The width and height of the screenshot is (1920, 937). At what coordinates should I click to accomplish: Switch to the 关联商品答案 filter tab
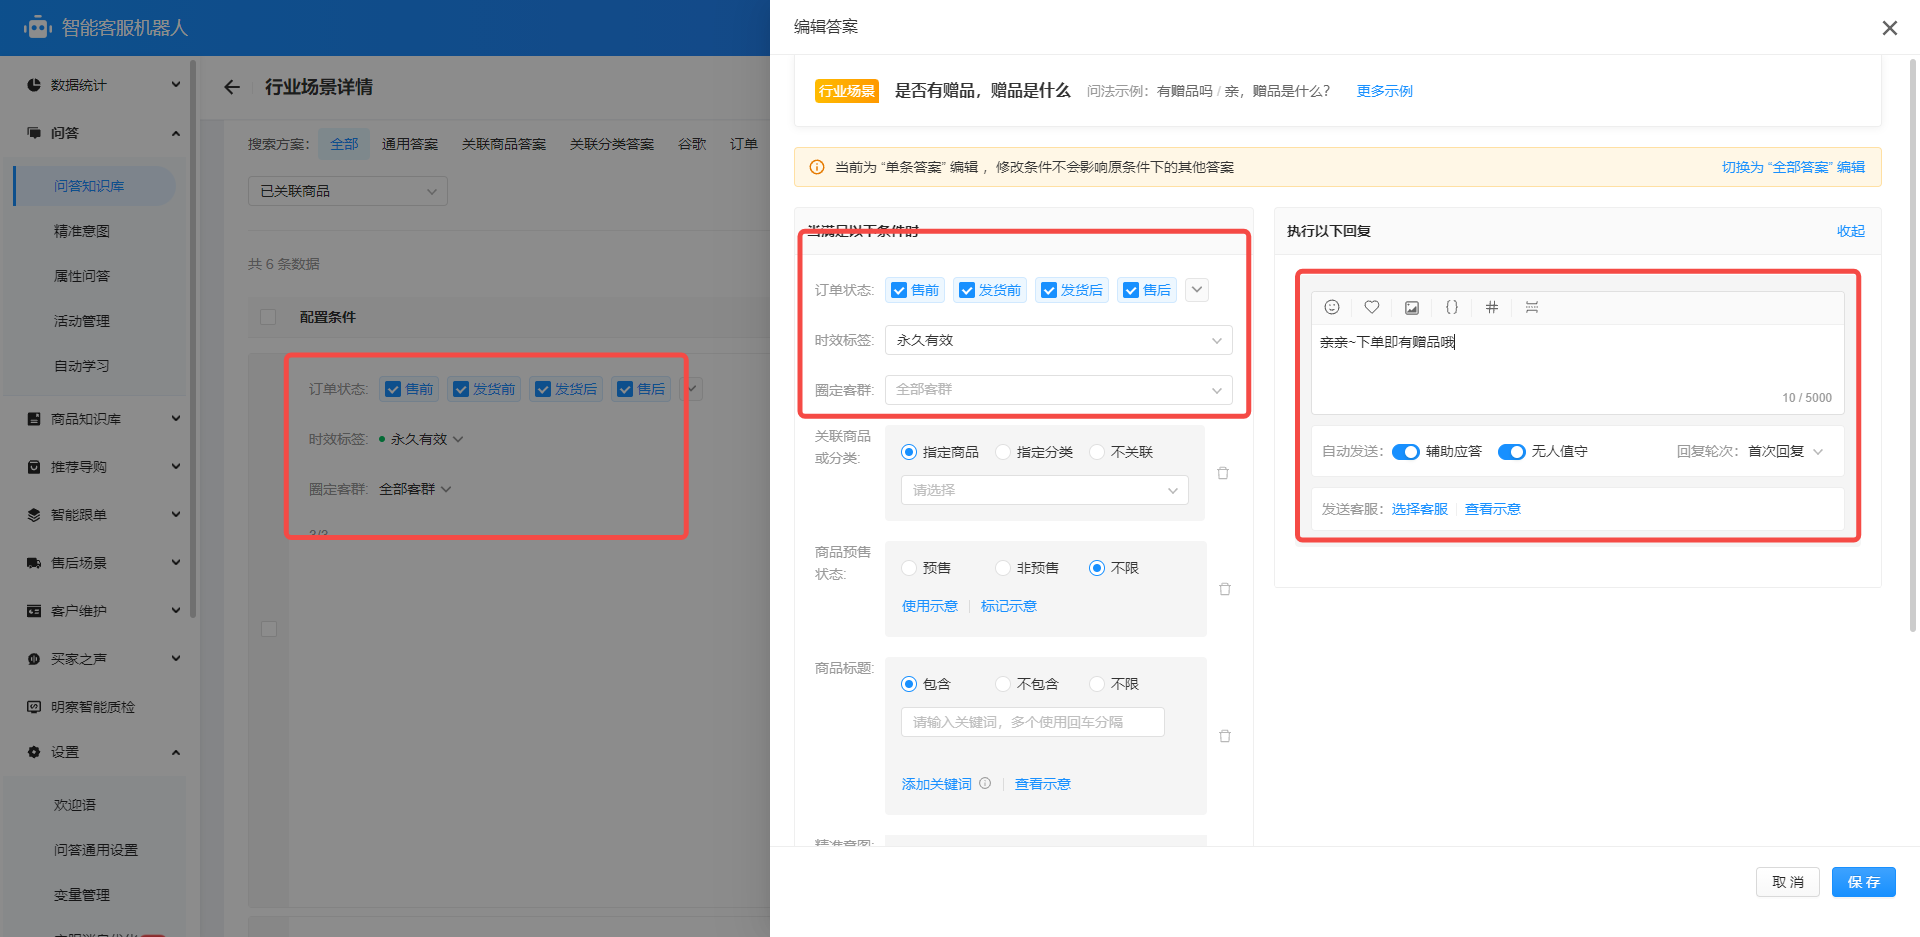coord(504,144)
